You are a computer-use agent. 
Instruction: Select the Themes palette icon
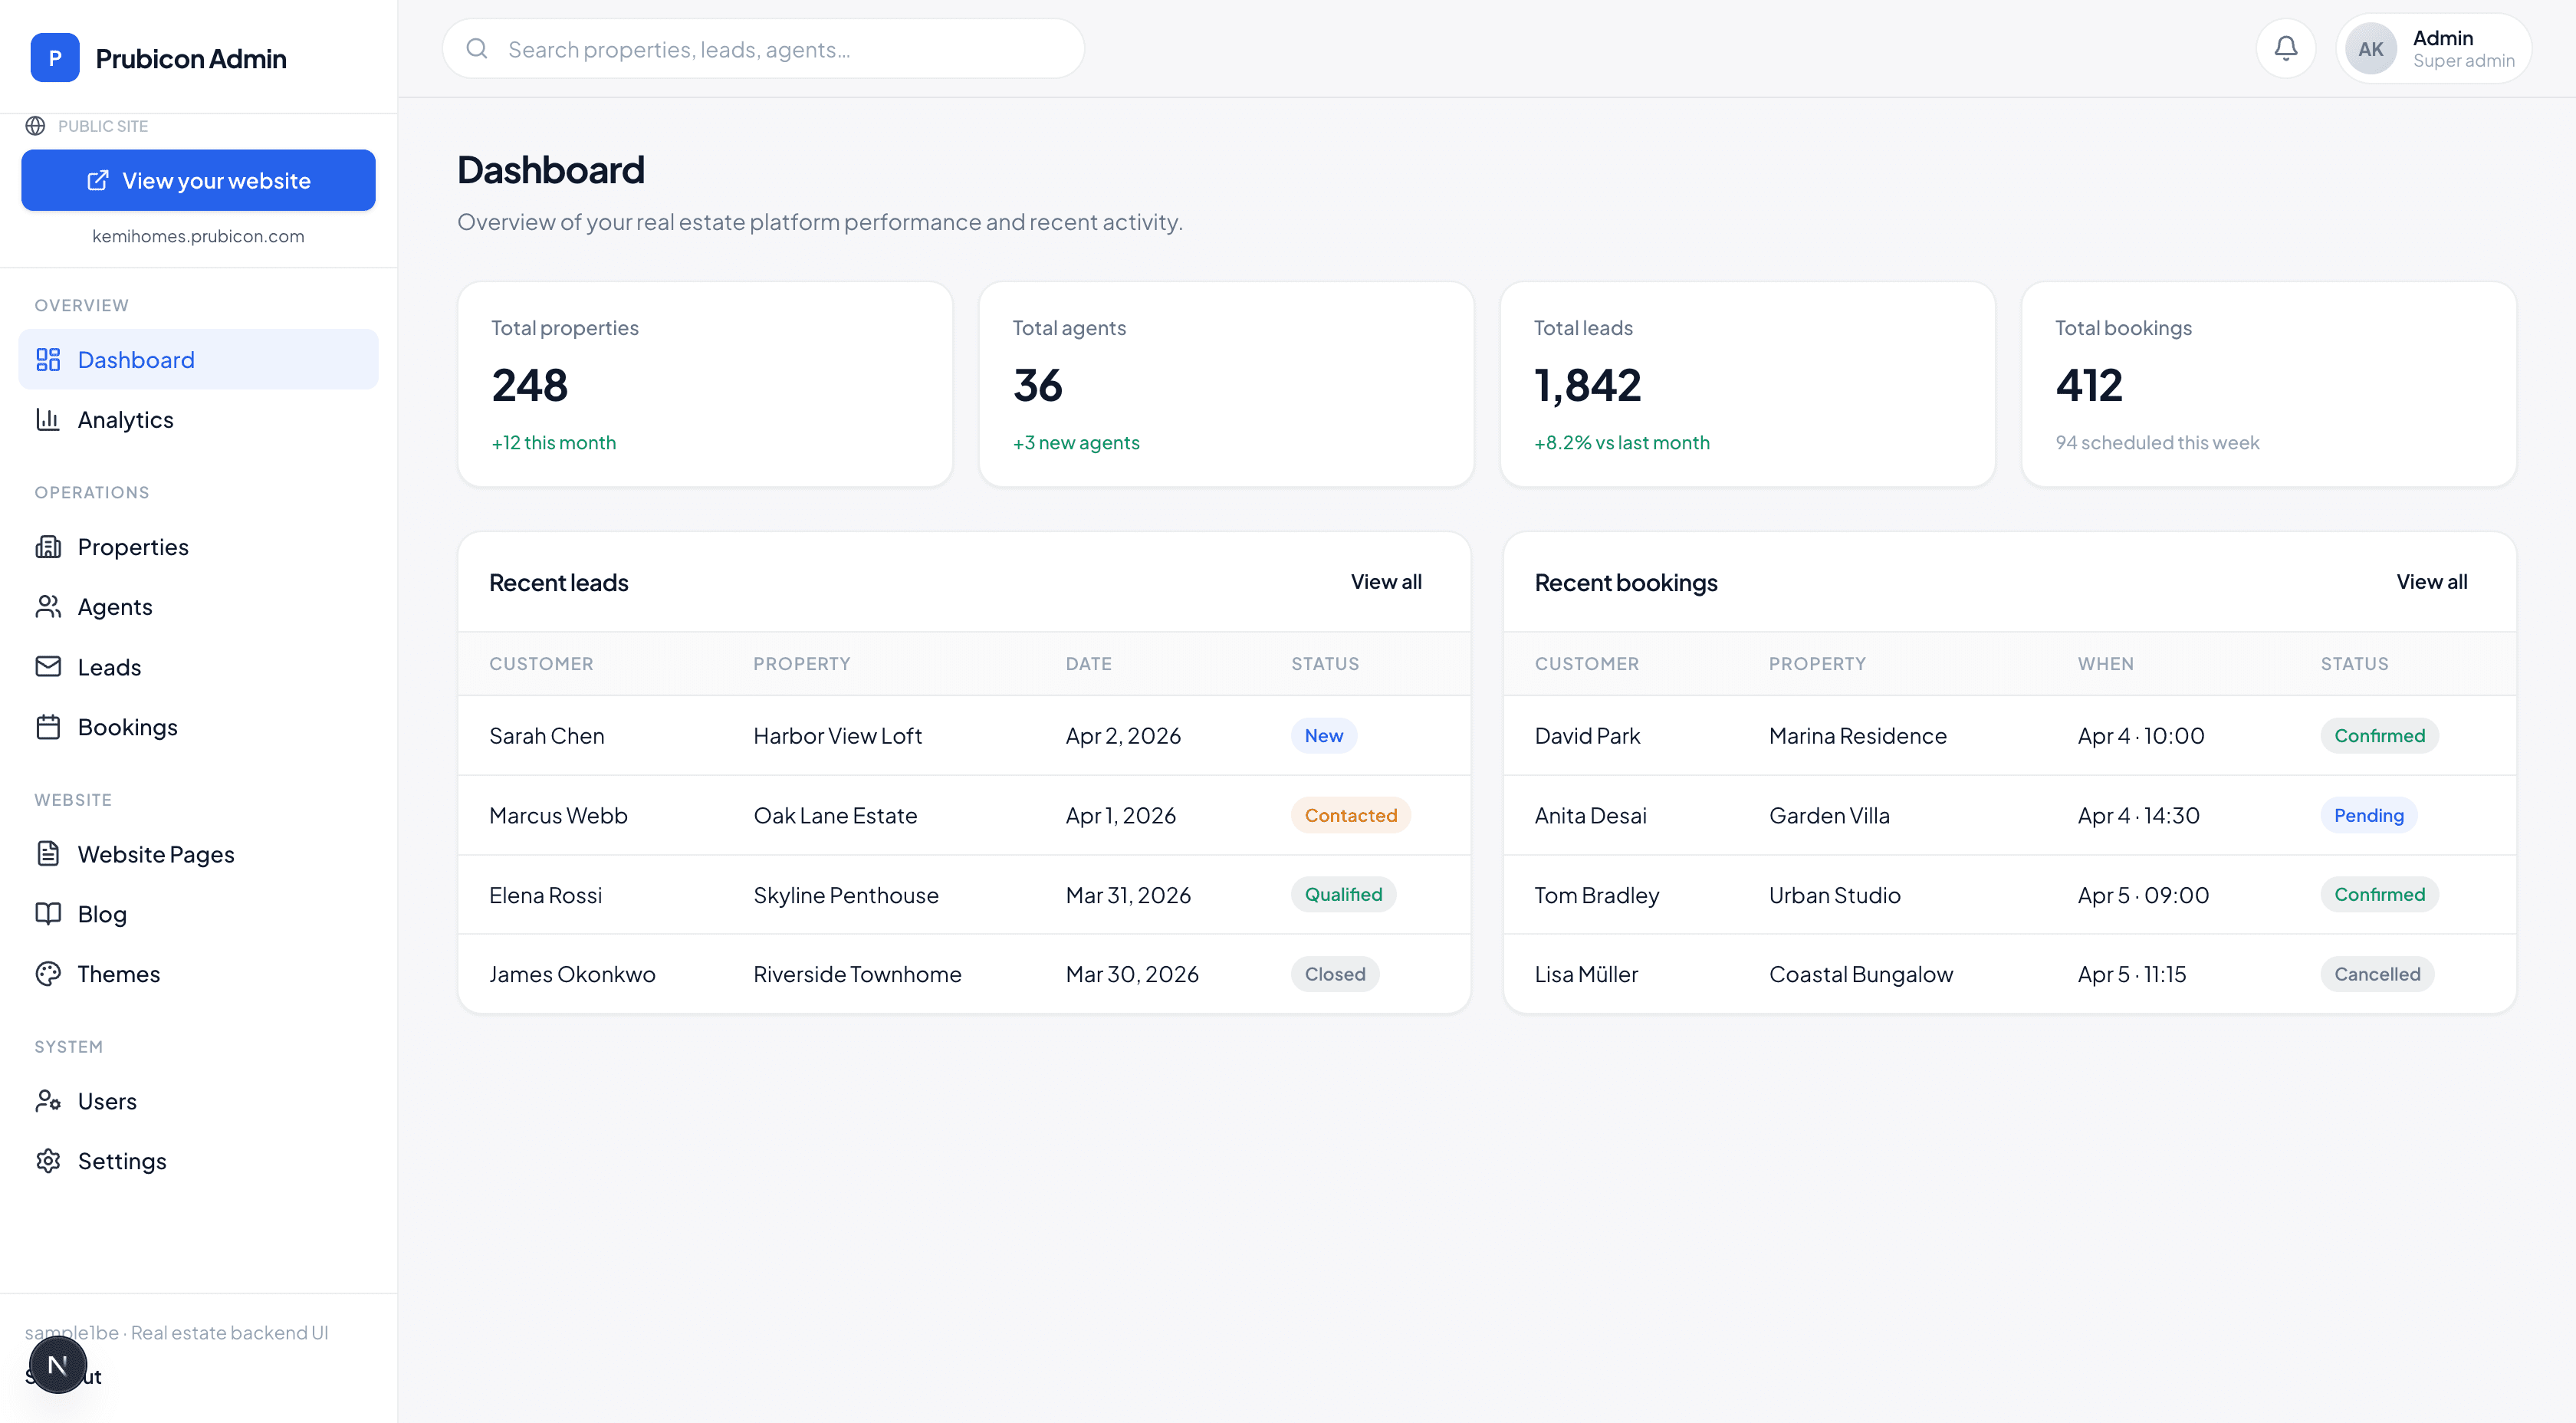[48, 973]
